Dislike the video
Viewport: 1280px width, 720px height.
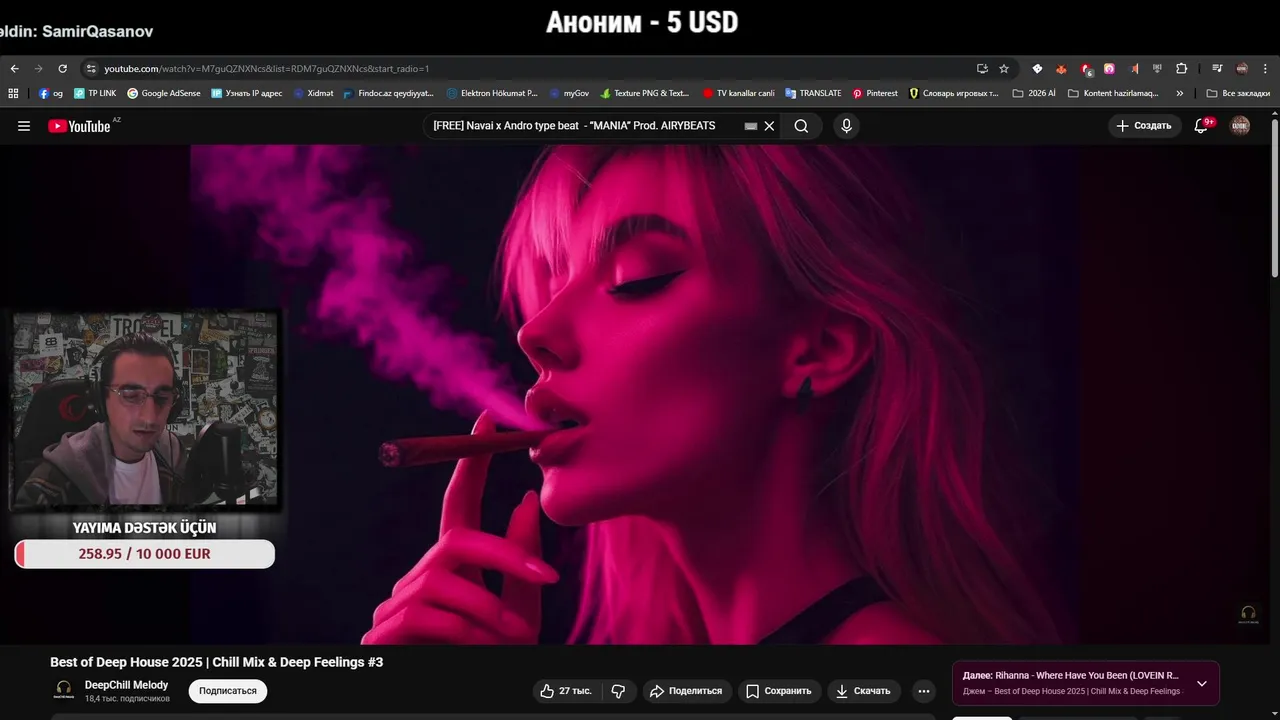618,691
